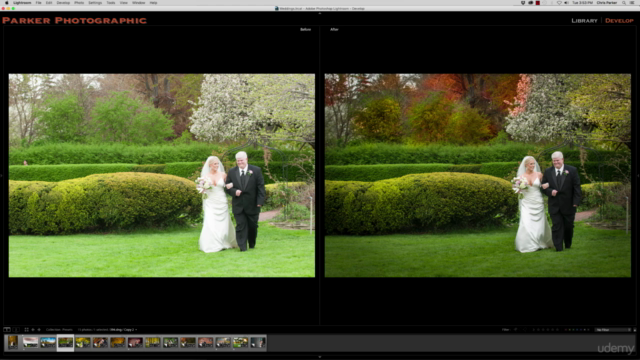Filter by green color label
640x360 pixels.
coord(573,330)
